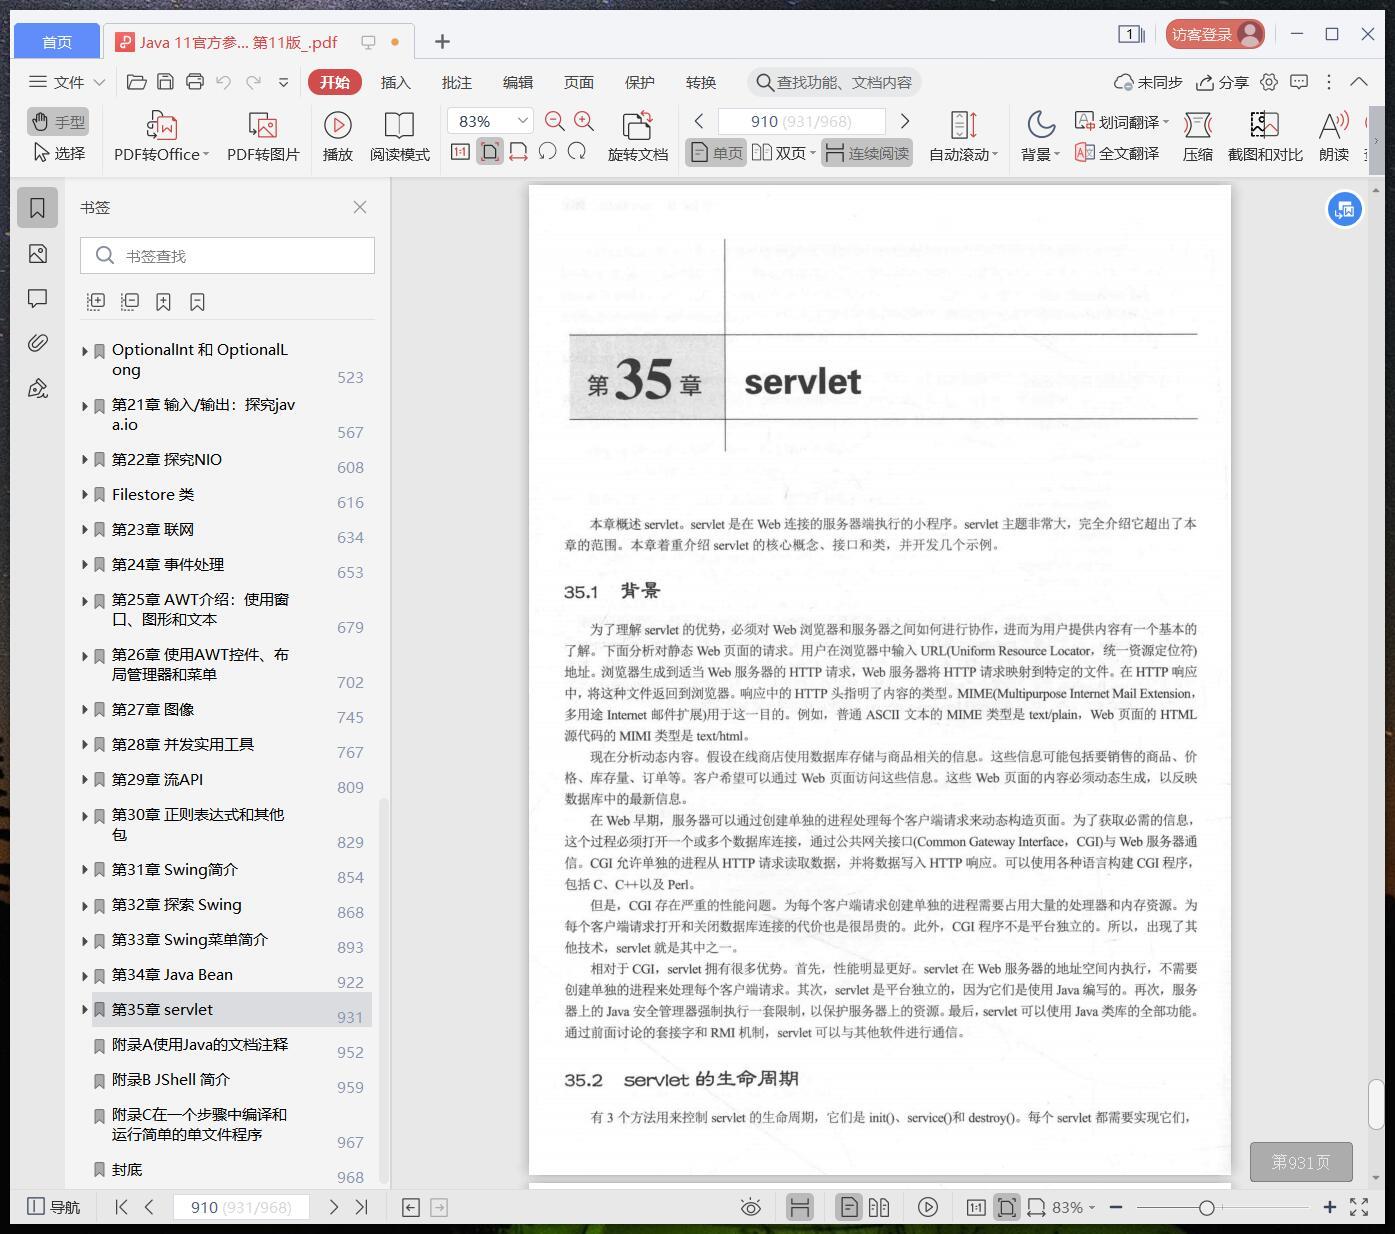This screenshot has width=1395, height=1234.
Task: Toggle 连续阅读 continuous reading
Action: pos(867,153)
